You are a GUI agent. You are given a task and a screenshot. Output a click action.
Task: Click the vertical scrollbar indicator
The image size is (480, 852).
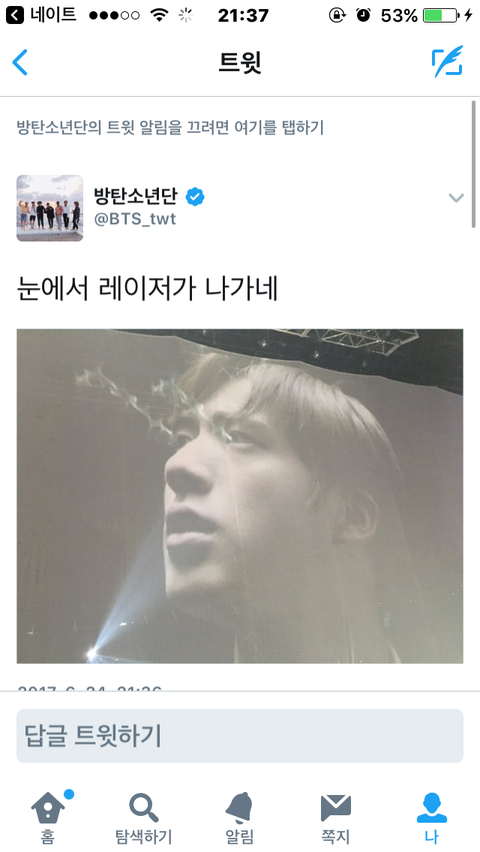474,165
